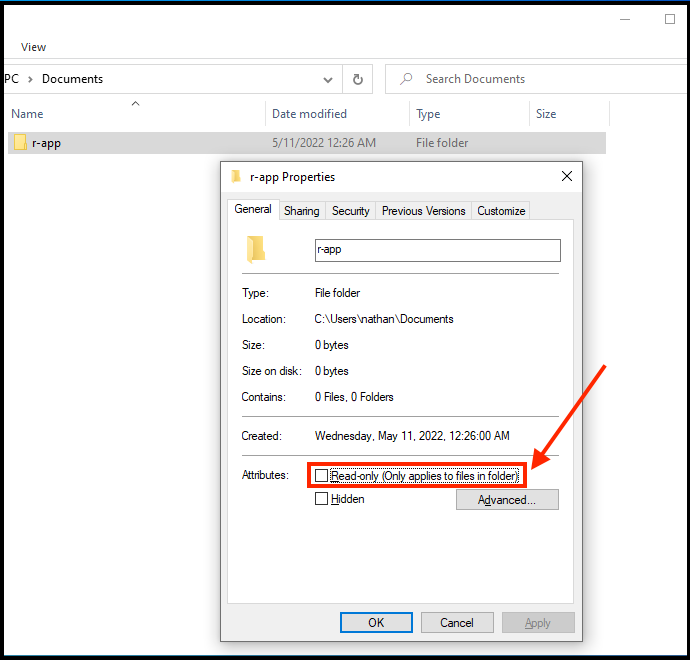This screenshot has width=690, height=660.
Task: Click the PC segment of the address breadcrumb
Action: (x=12, y=79)
